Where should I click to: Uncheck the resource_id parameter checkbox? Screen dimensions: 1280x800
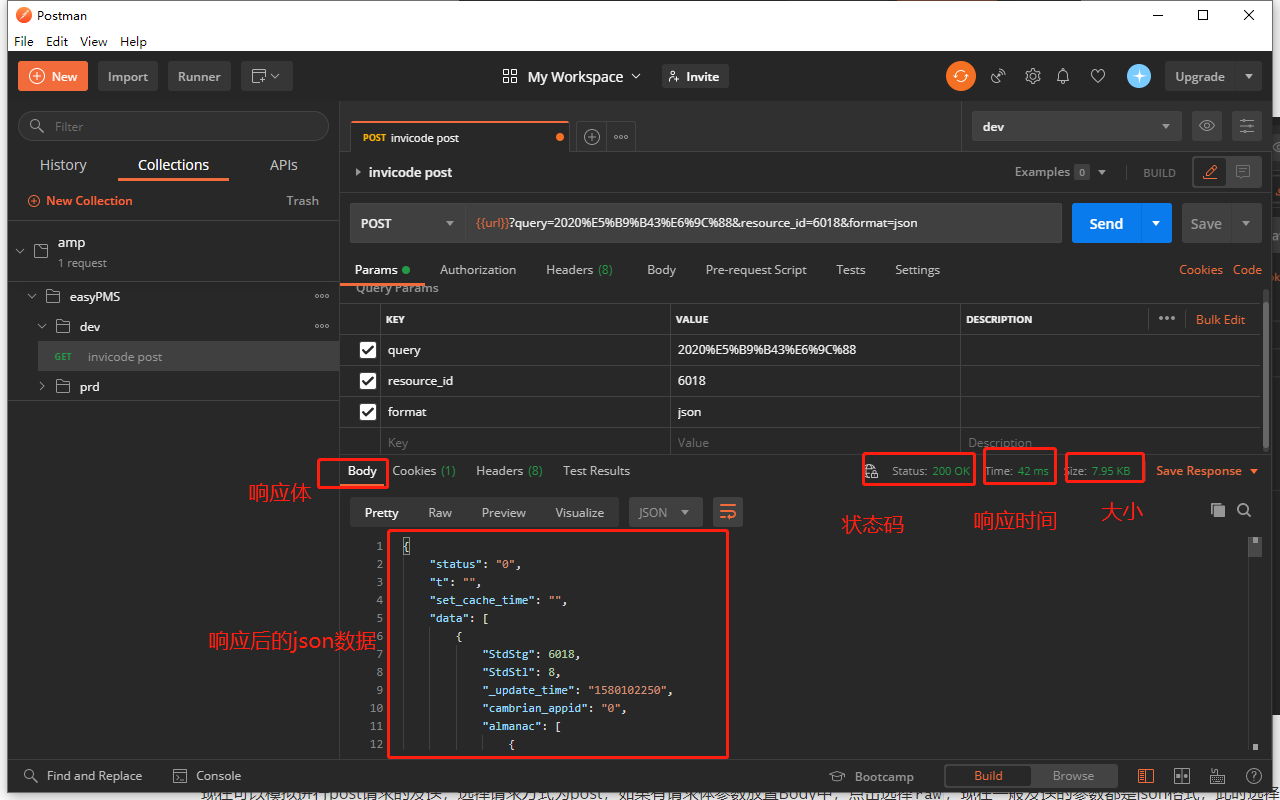pos(368,381)
